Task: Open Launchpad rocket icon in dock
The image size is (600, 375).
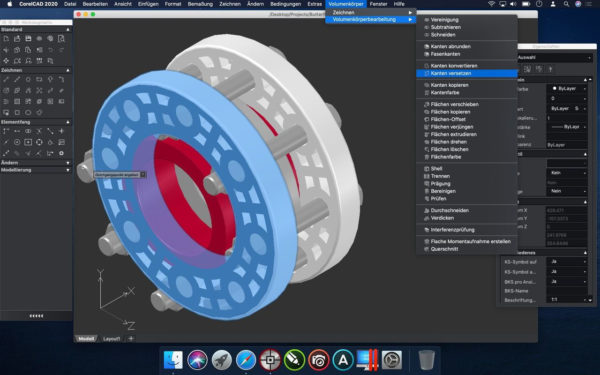Action: point(222,360)
